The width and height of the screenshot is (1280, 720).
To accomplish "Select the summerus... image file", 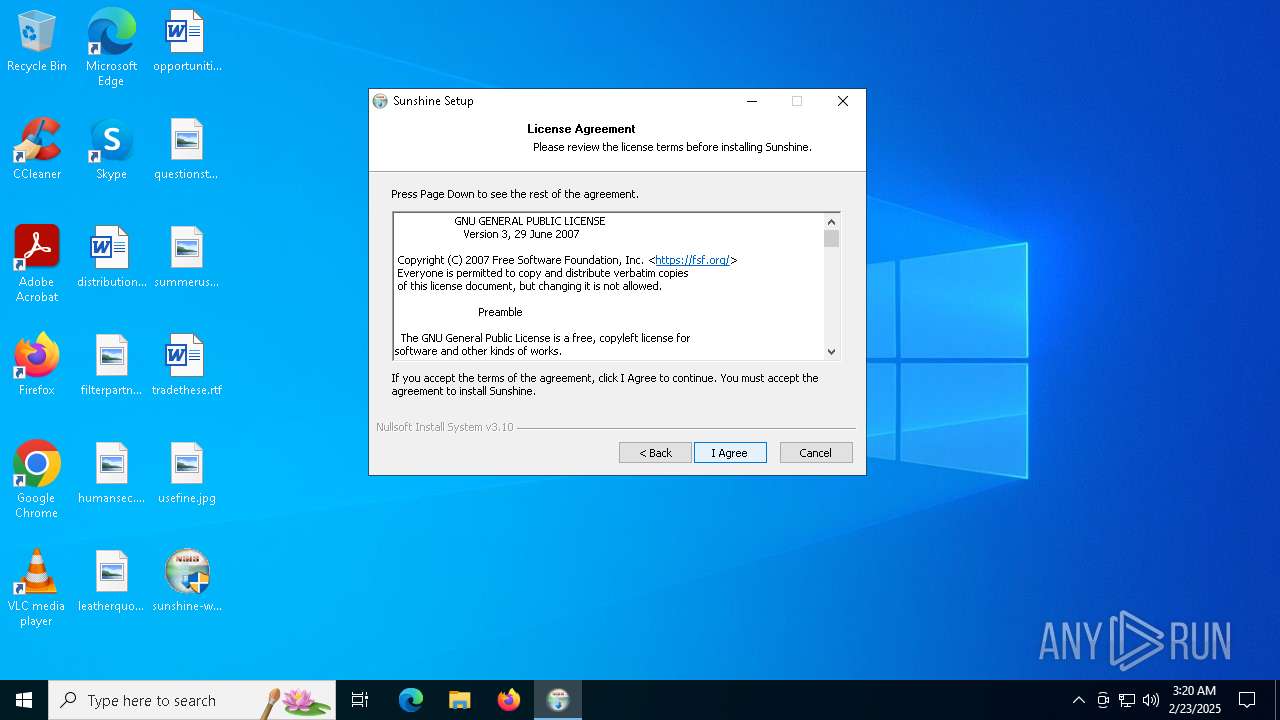I will [186, 257].
